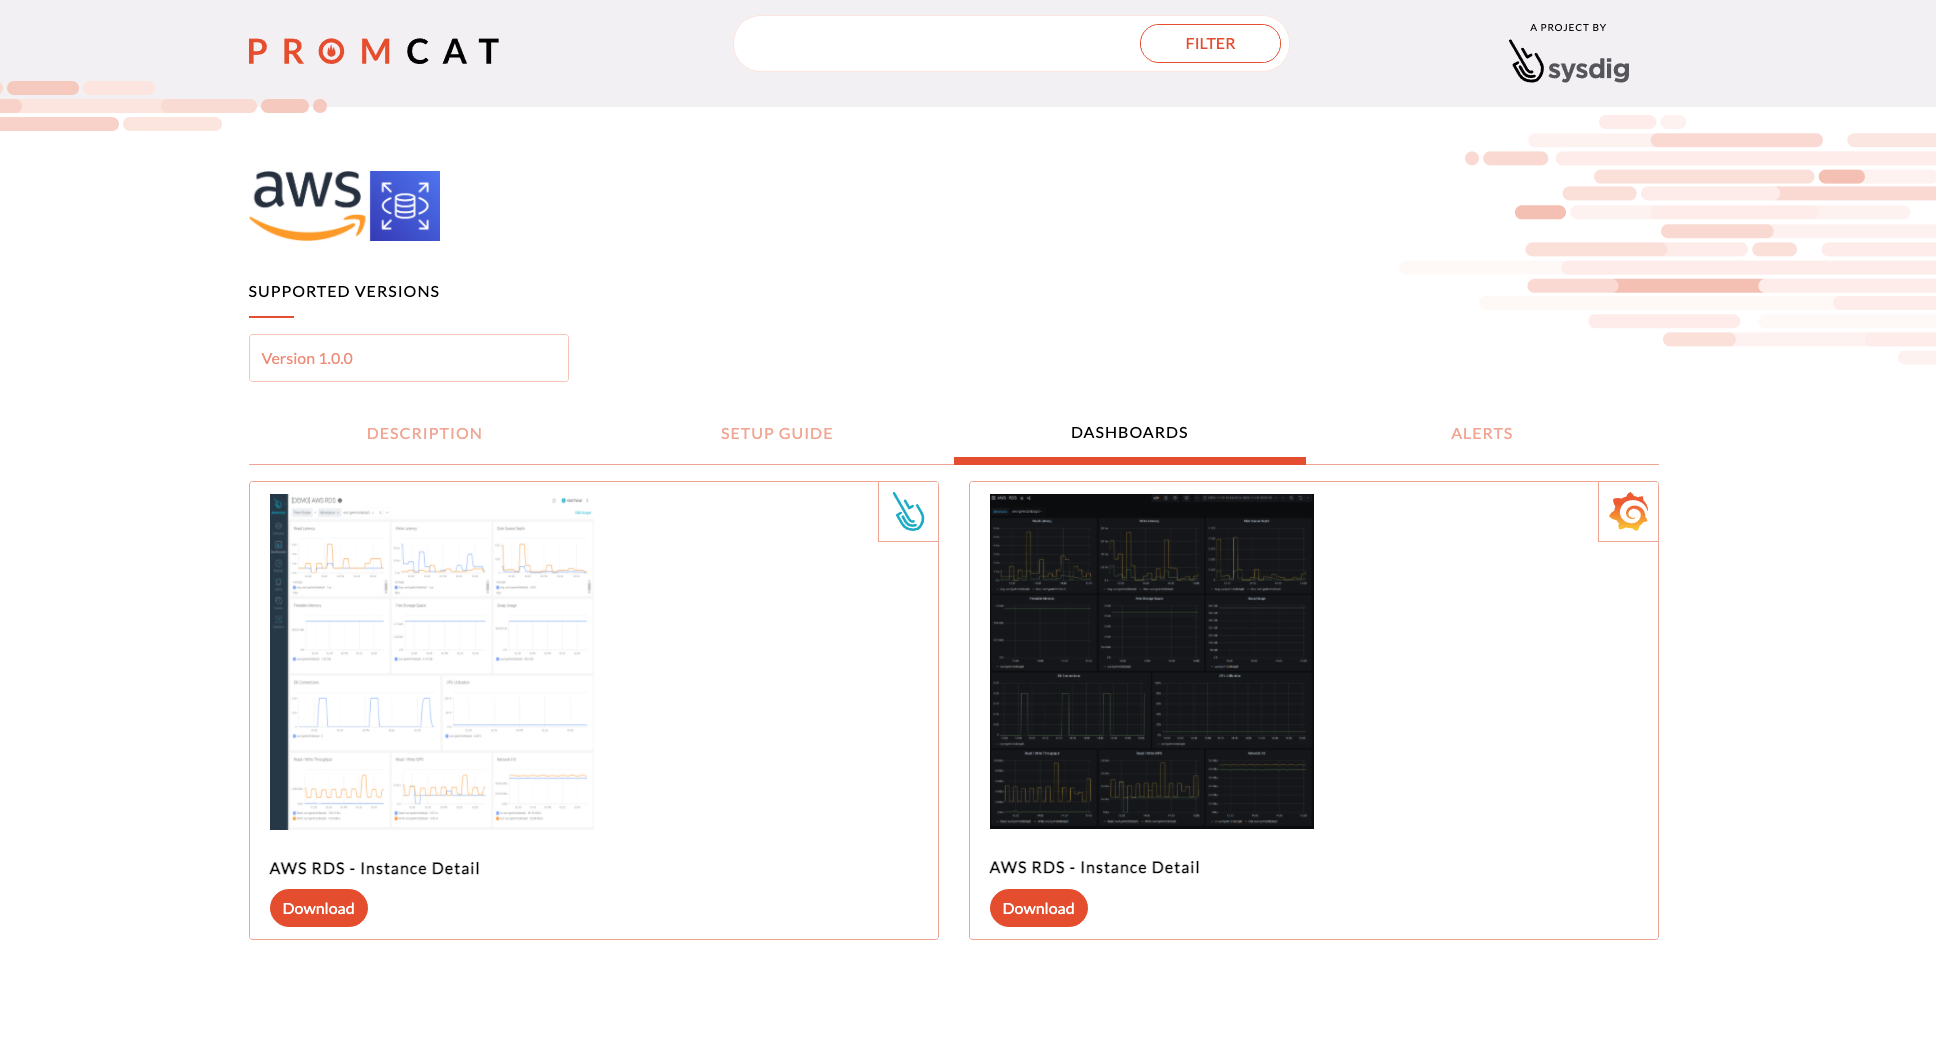The height and width of the screenshot is (1060, 1936).
Task: Click the Grafana badge on the second dashboard card
Action: pos(1628,511)
